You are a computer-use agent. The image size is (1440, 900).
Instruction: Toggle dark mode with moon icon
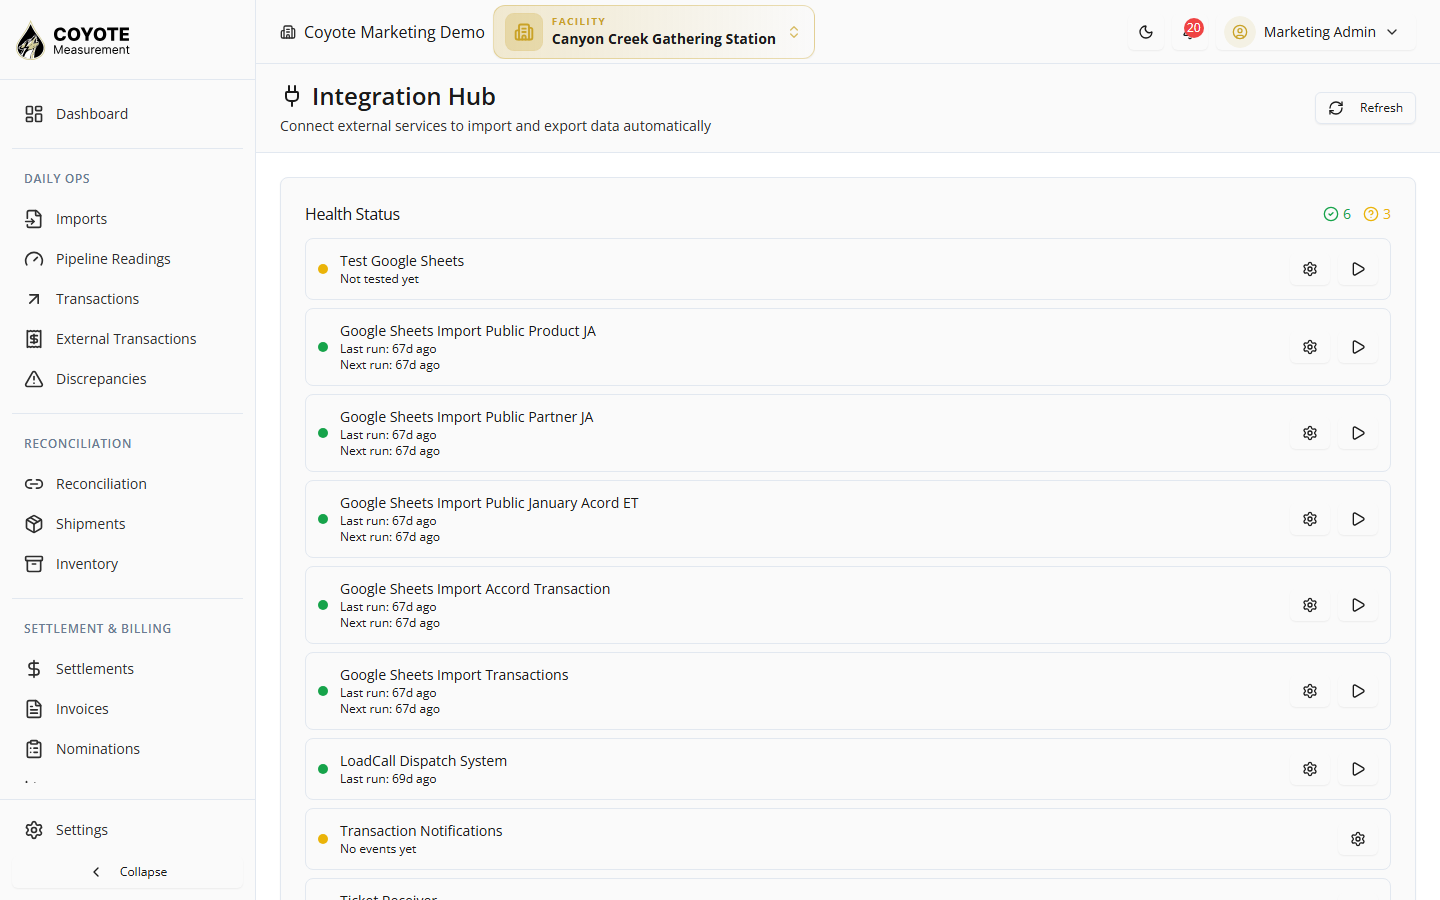pyautogui.click(x=1146, y=32)
